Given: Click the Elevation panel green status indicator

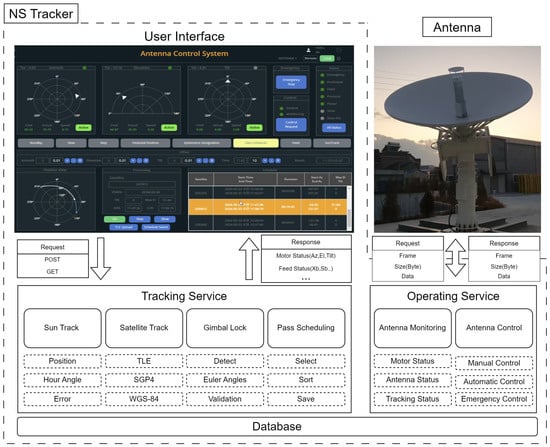Looking at the screenshot, I should tap(170, 68).
